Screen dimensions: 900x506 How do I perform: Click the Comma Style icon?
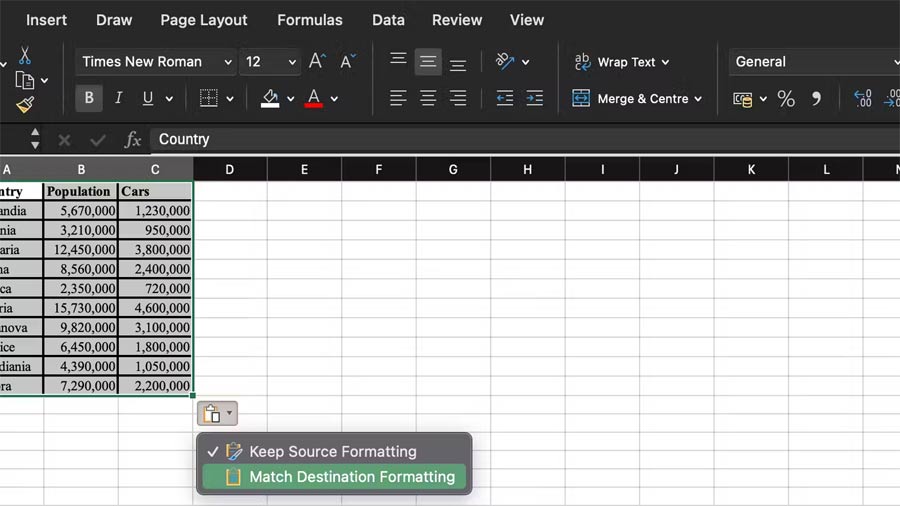[x=816, y=99]
